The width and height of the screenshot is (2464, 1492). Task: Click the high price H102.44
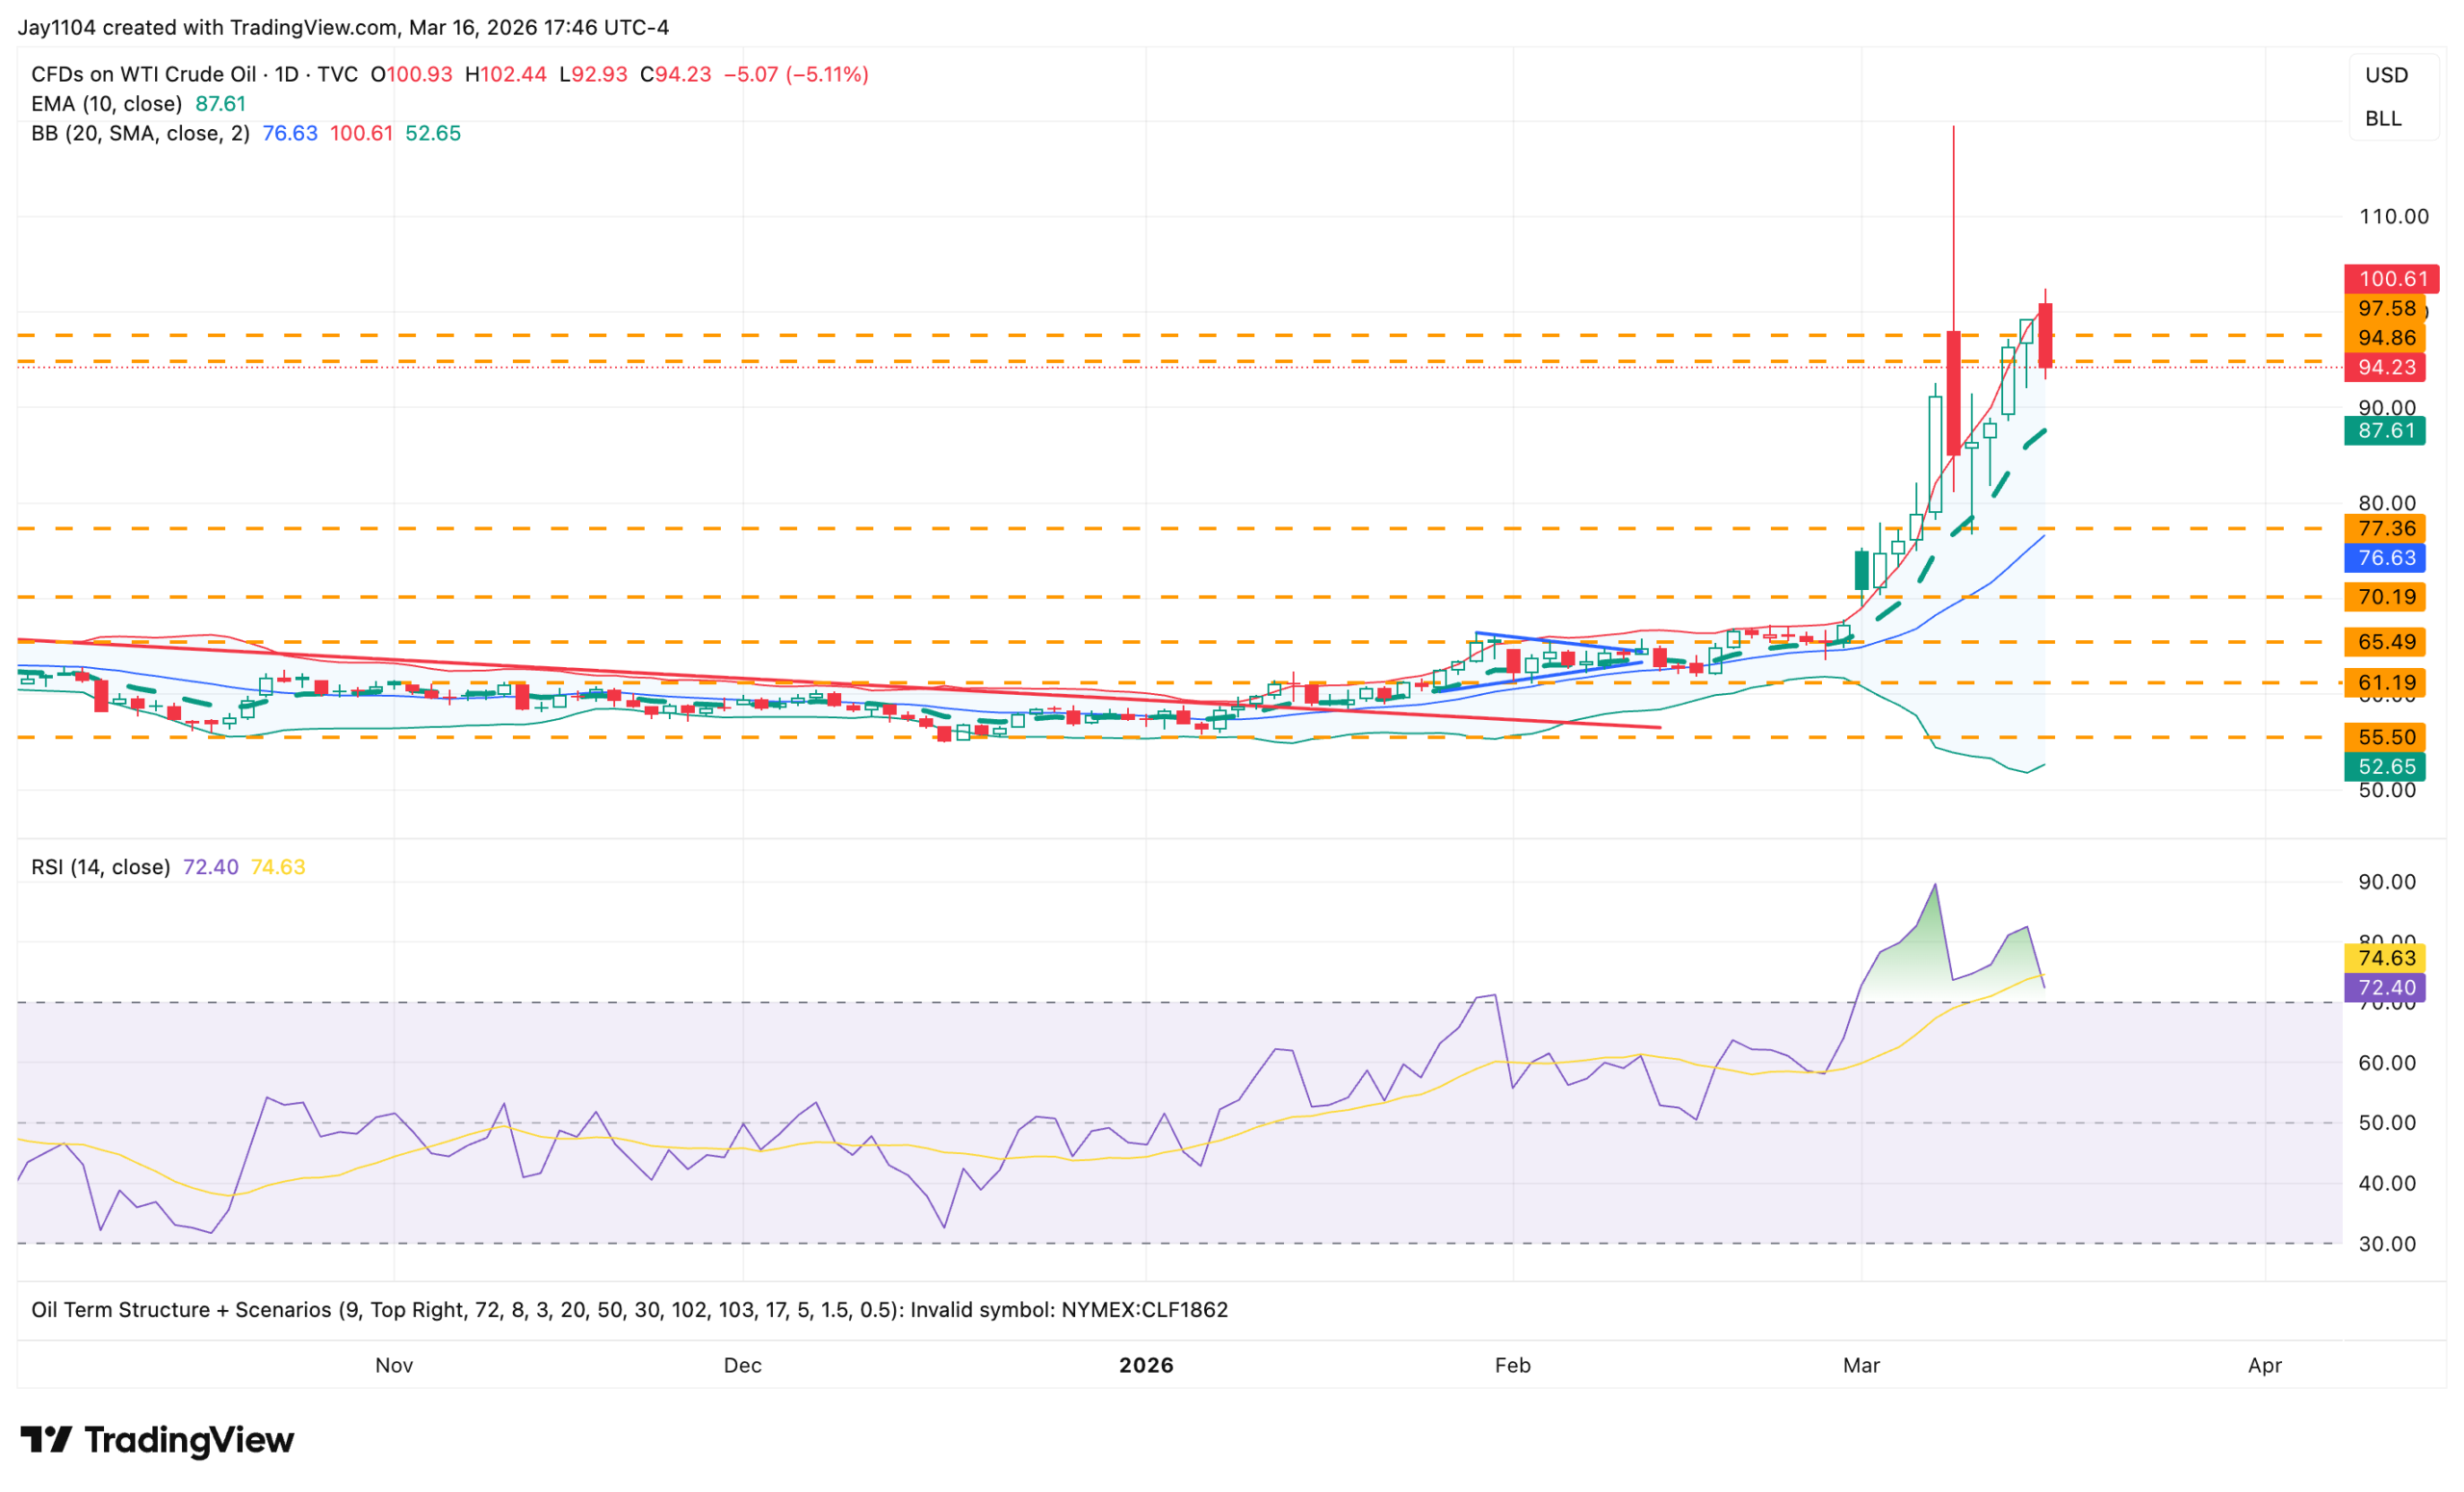(x=506, y=75)
